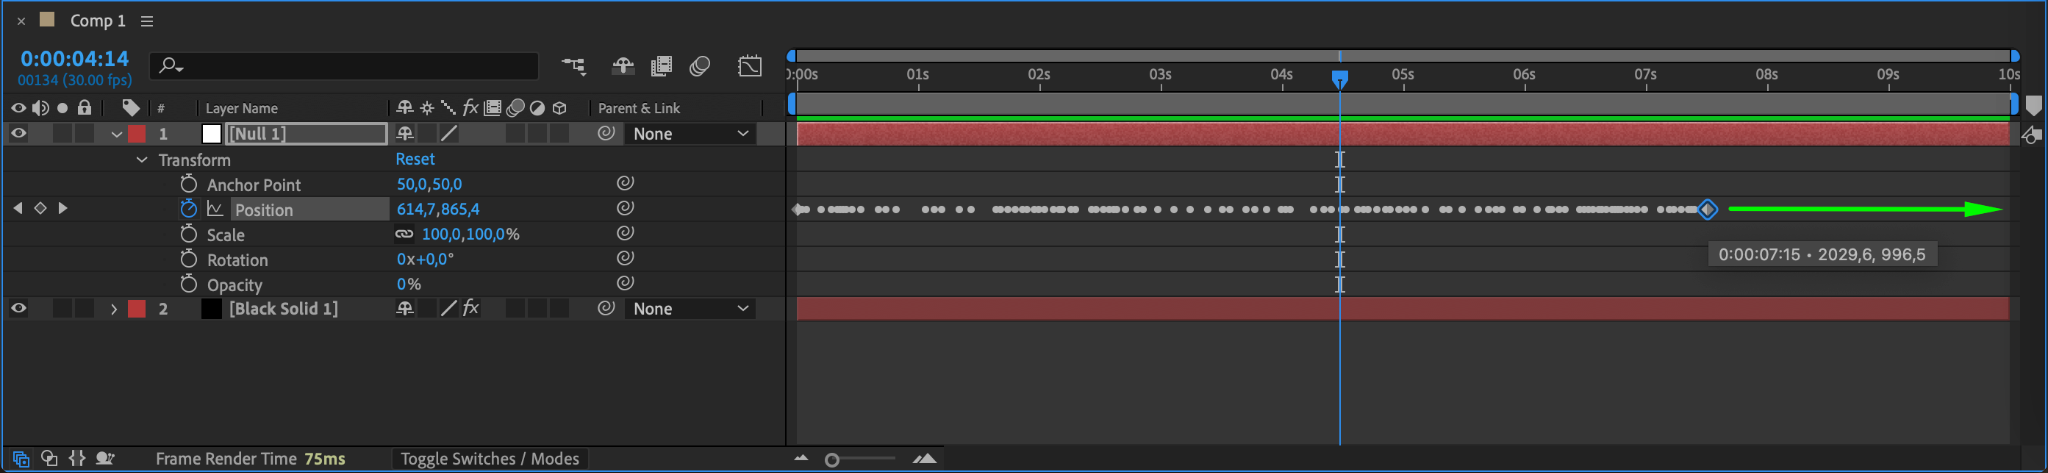Enable Frame Blending for the composition
Image resolution: width=2048 pixels, height=473 pixels.
tap(661, 66)
